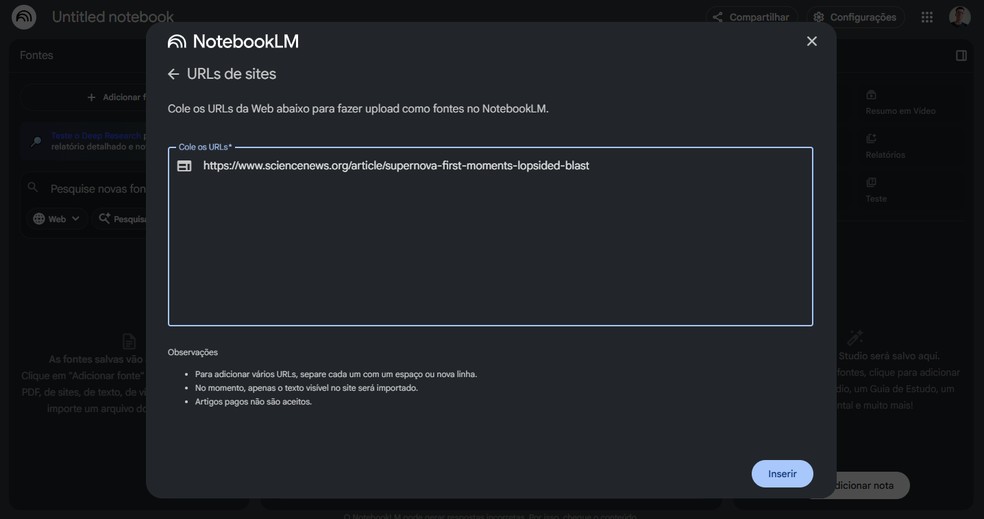
Task: Rename the Untitled notebook title
Action: click(113, 17)
